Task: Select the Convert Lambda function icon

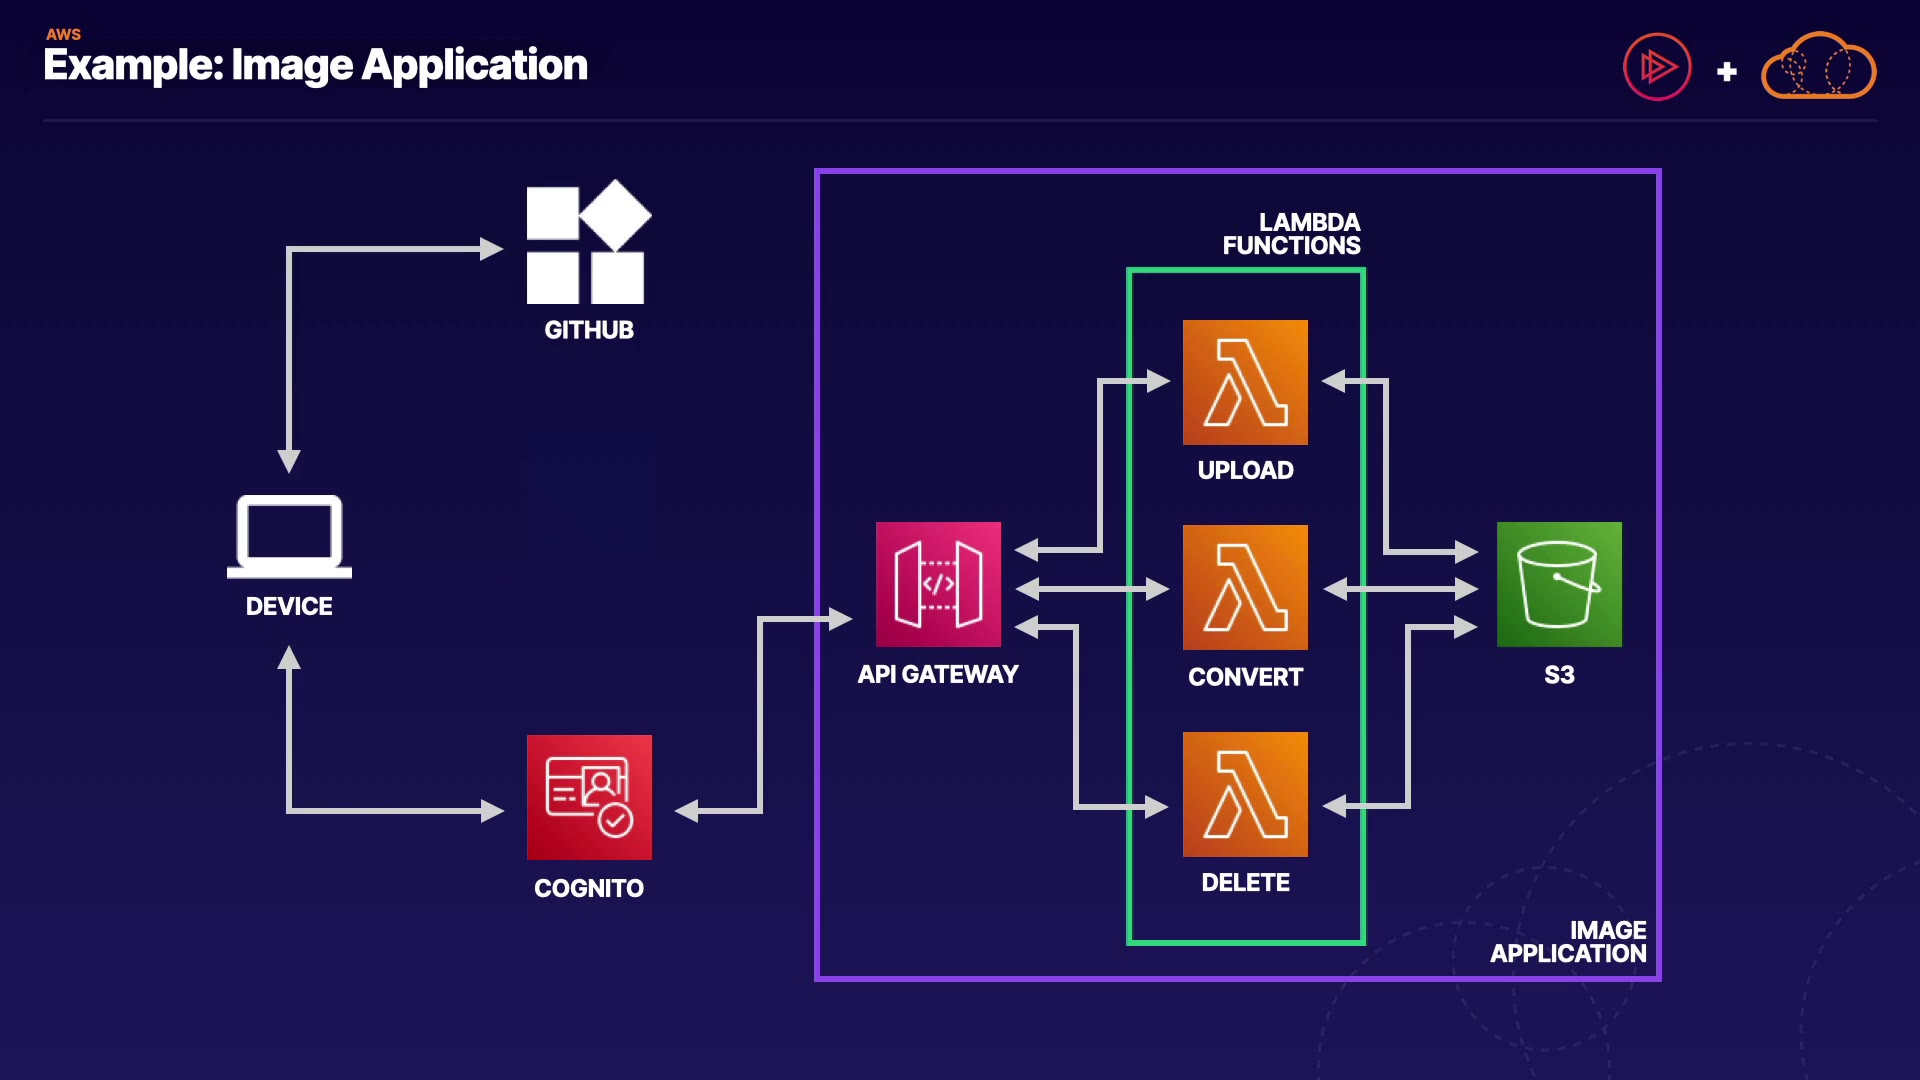Action: click(x=1245, y=587)
